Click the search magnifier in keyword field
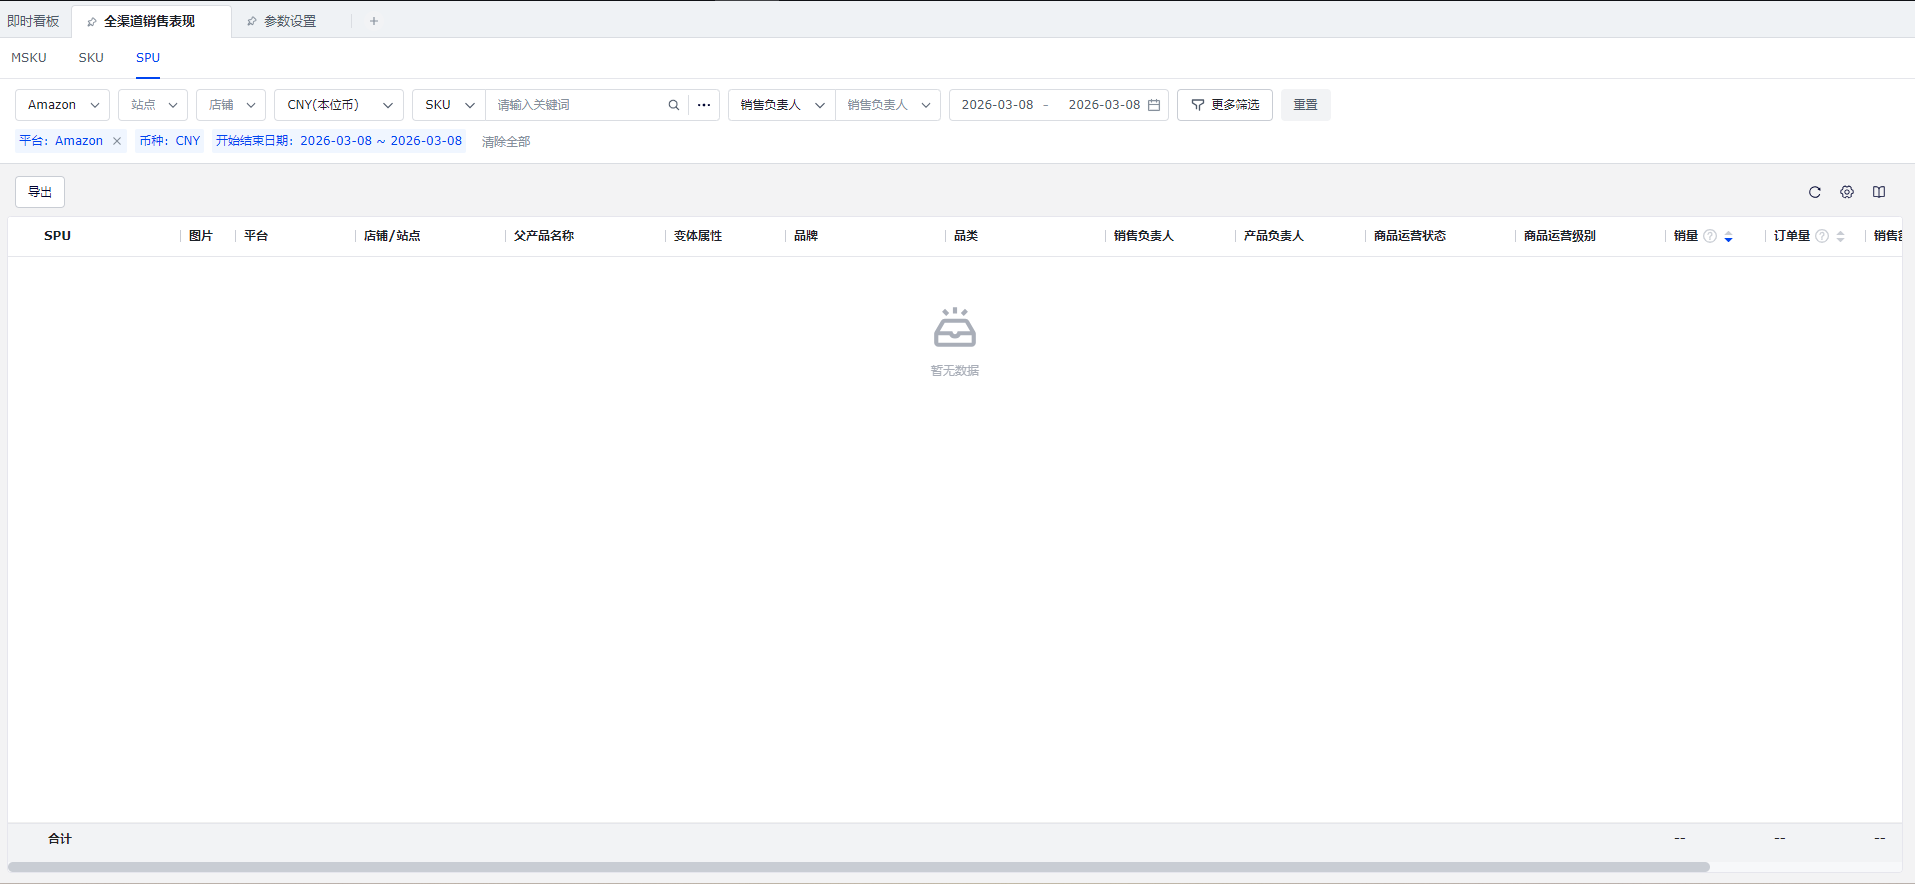1915x884 pixels. point(674,105)
